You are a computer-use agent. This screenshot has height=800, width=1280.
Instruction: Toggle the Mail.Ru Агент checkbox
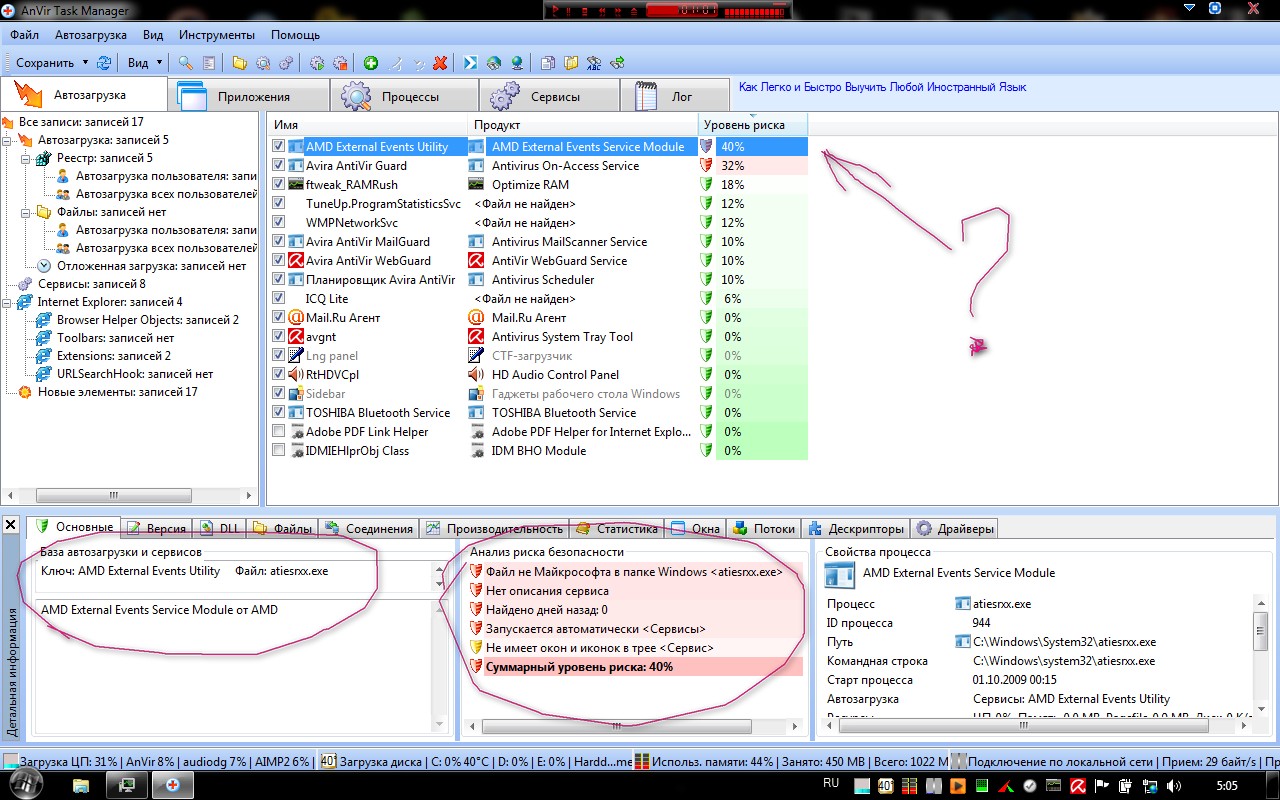coord(278,318)
